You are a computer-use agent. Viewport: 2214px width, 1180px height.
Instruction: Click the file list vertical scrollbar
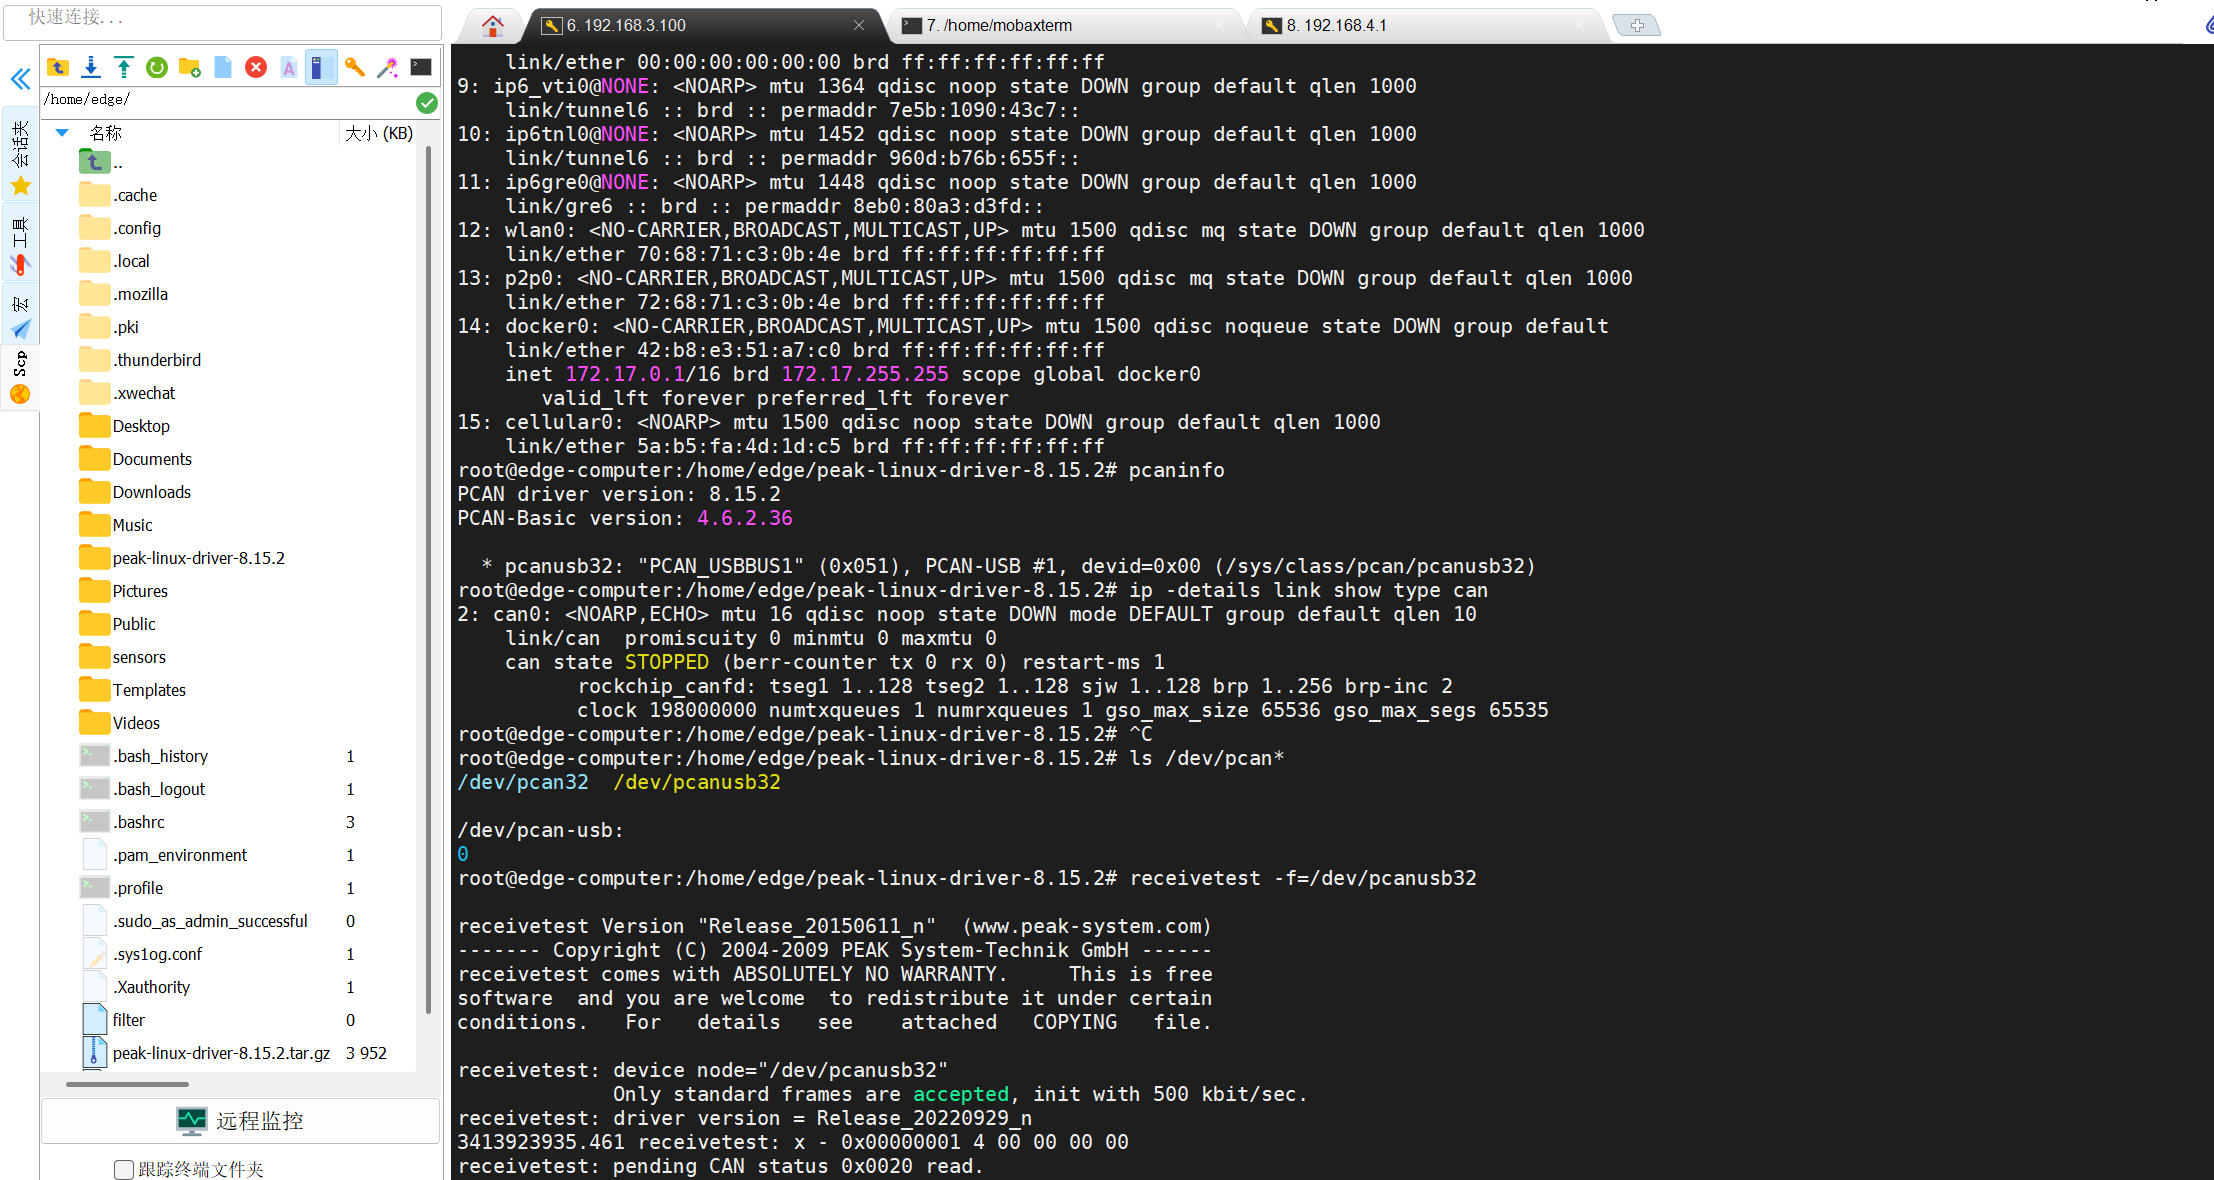429,580
